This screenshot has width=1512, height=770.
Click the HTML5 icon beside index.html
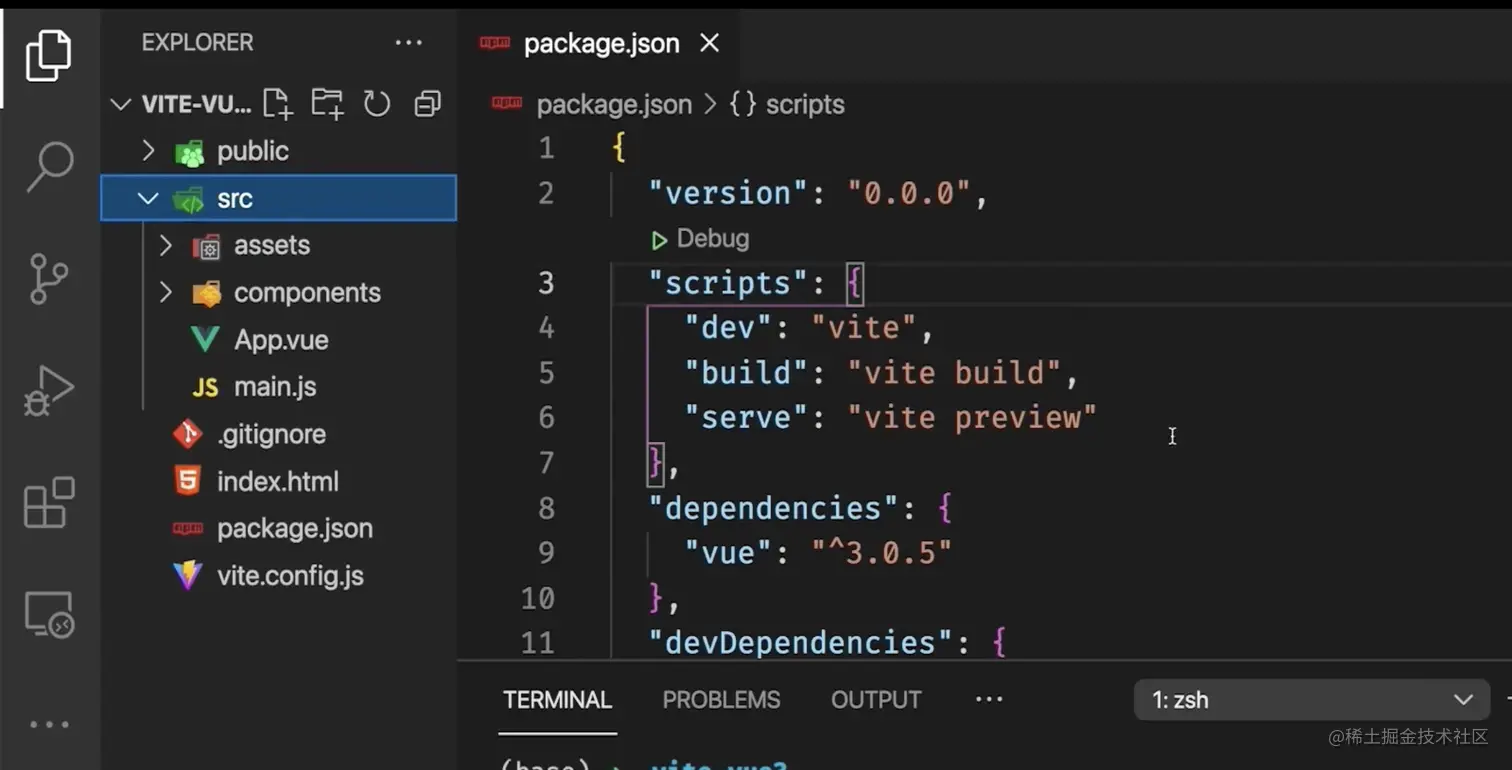coord(187,481)
